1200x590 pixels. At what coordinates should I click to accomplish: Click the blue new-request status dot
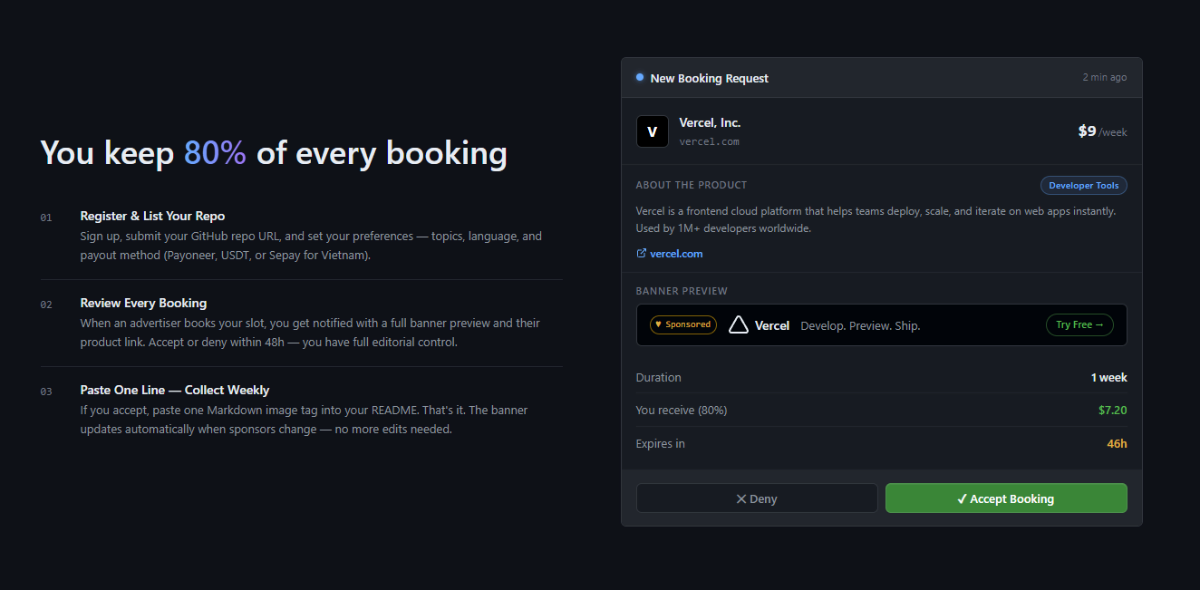[x=640, y=77]
